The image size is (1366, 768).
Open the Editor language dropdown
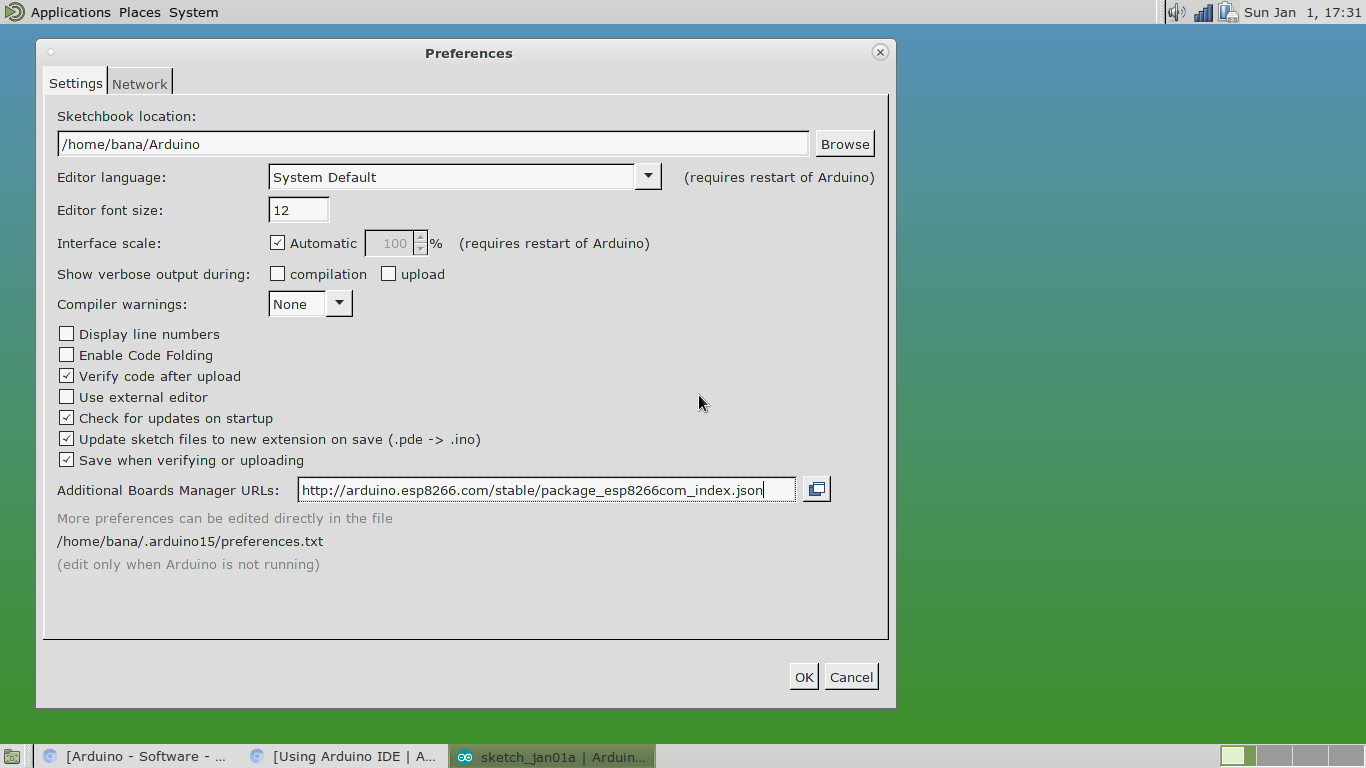[x=648, y=176]
